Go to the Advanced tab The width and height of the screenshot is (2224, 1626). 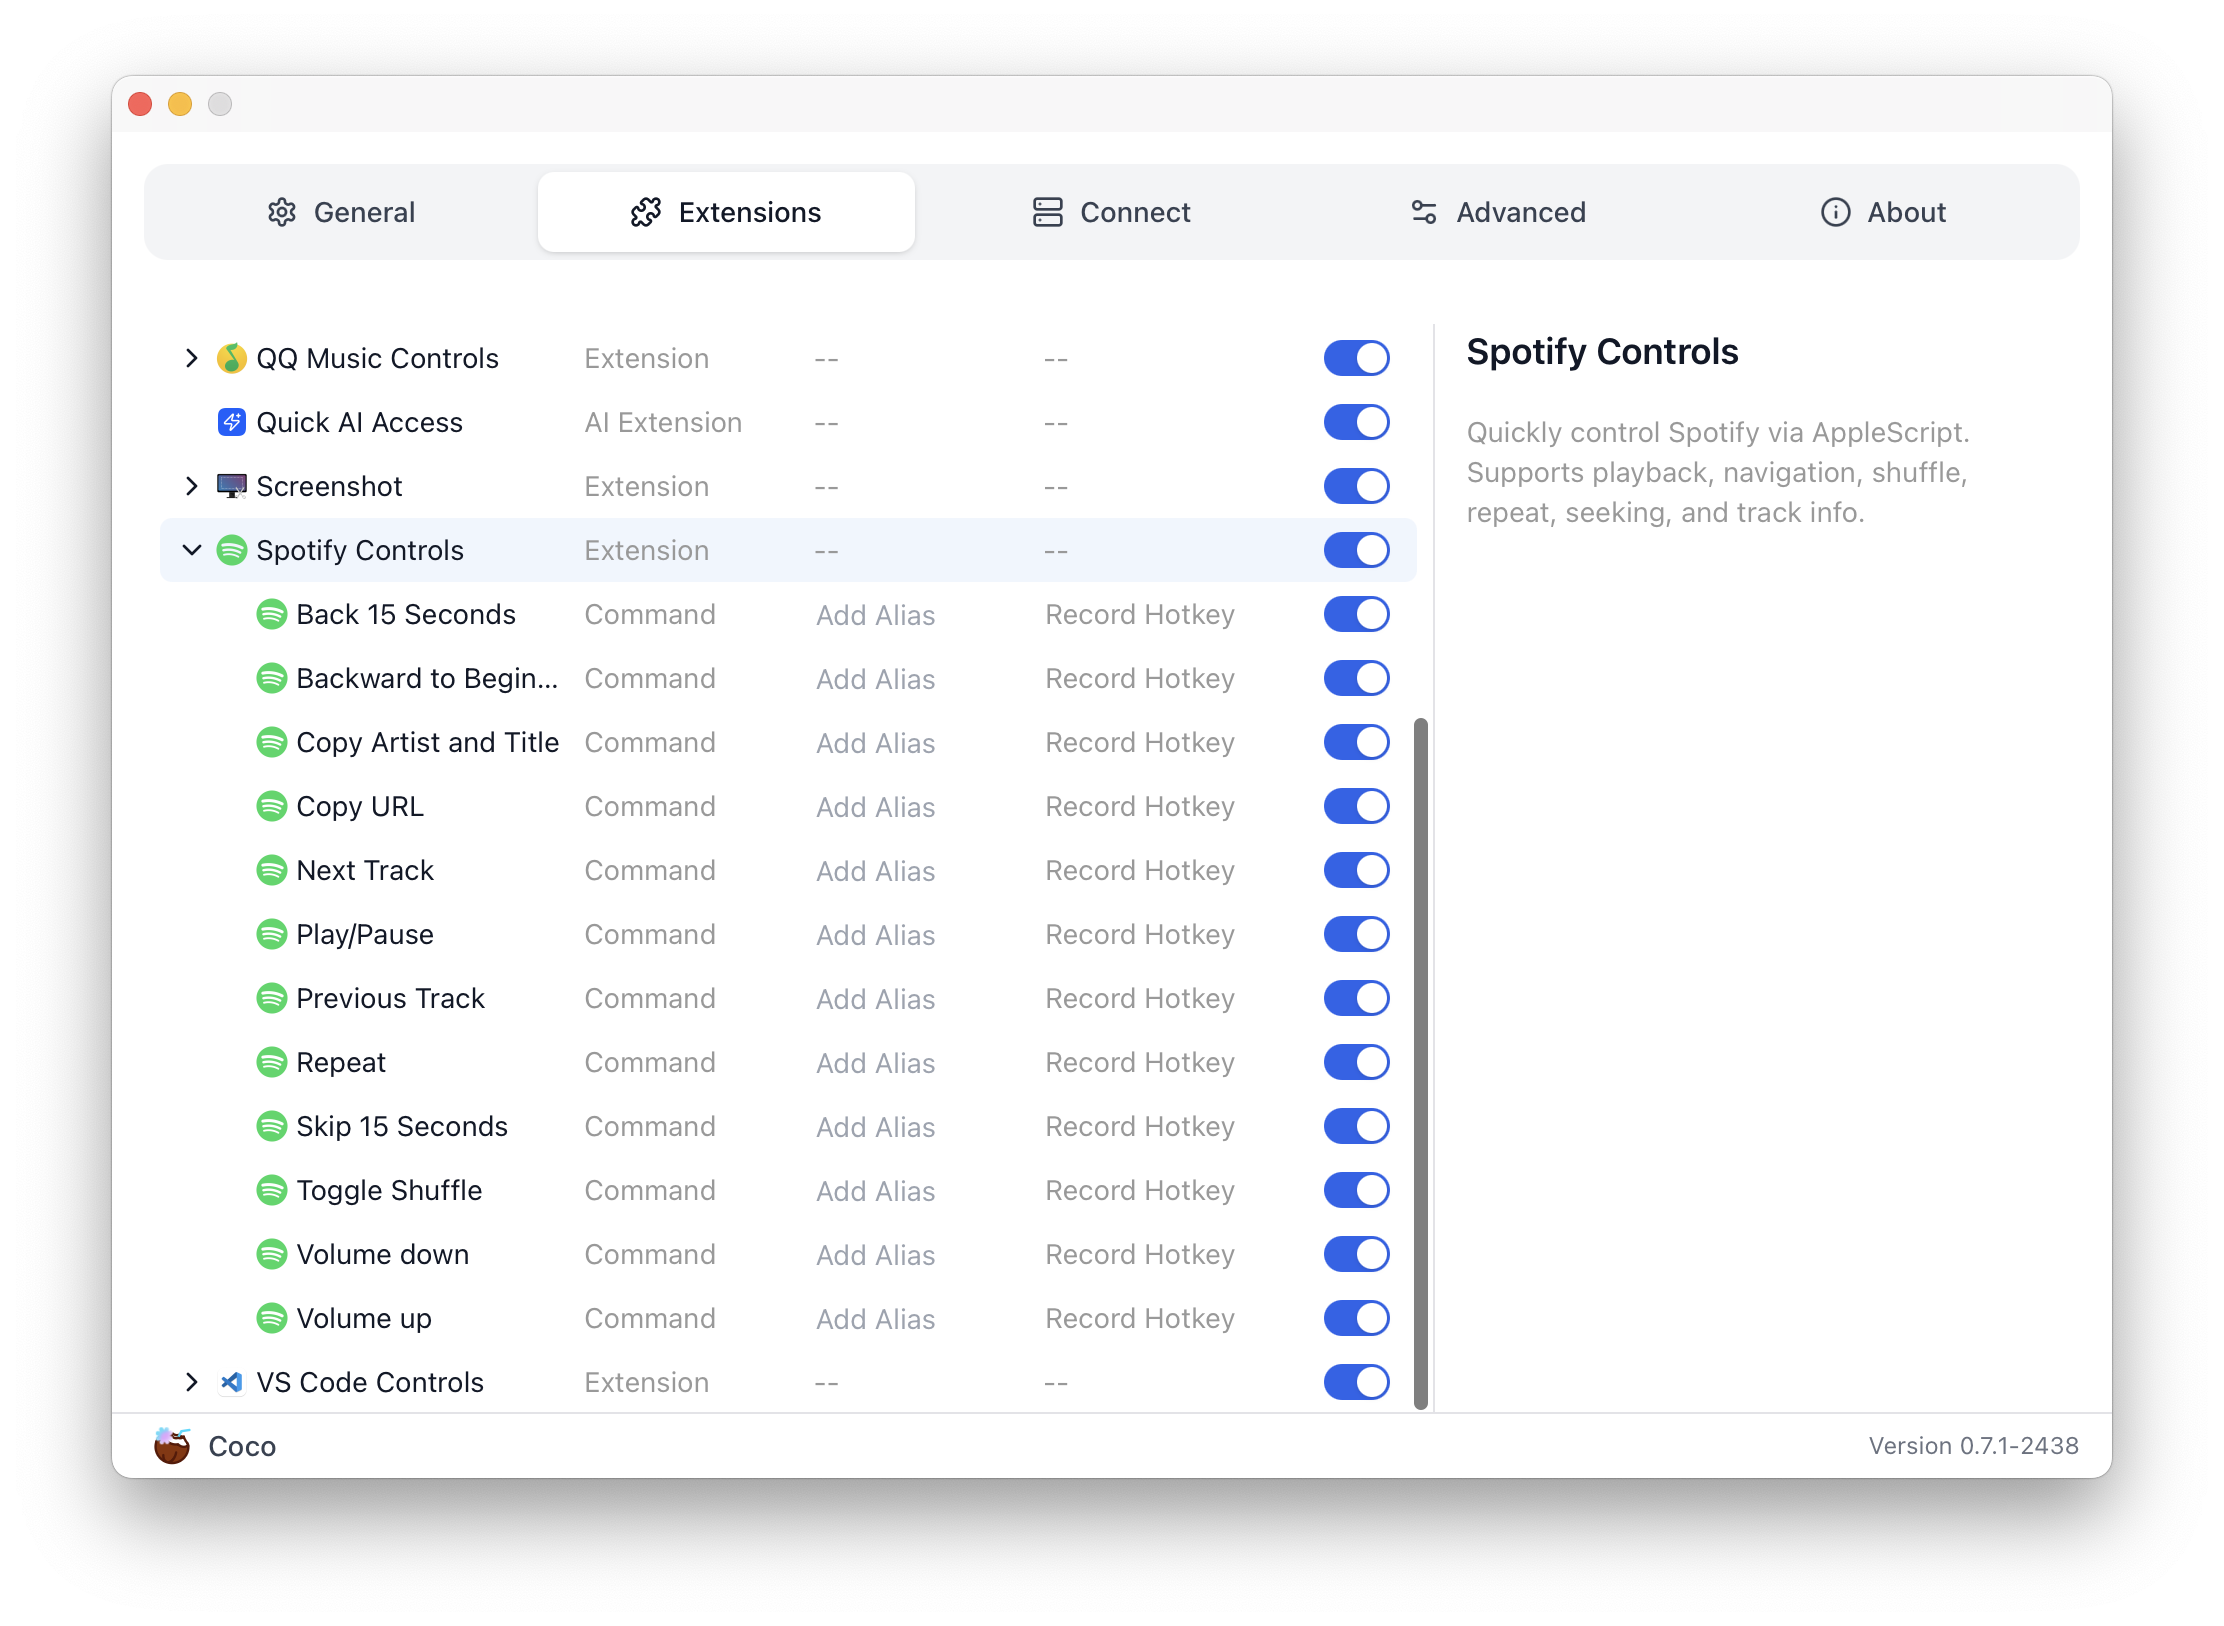[x=1497, y=212]
